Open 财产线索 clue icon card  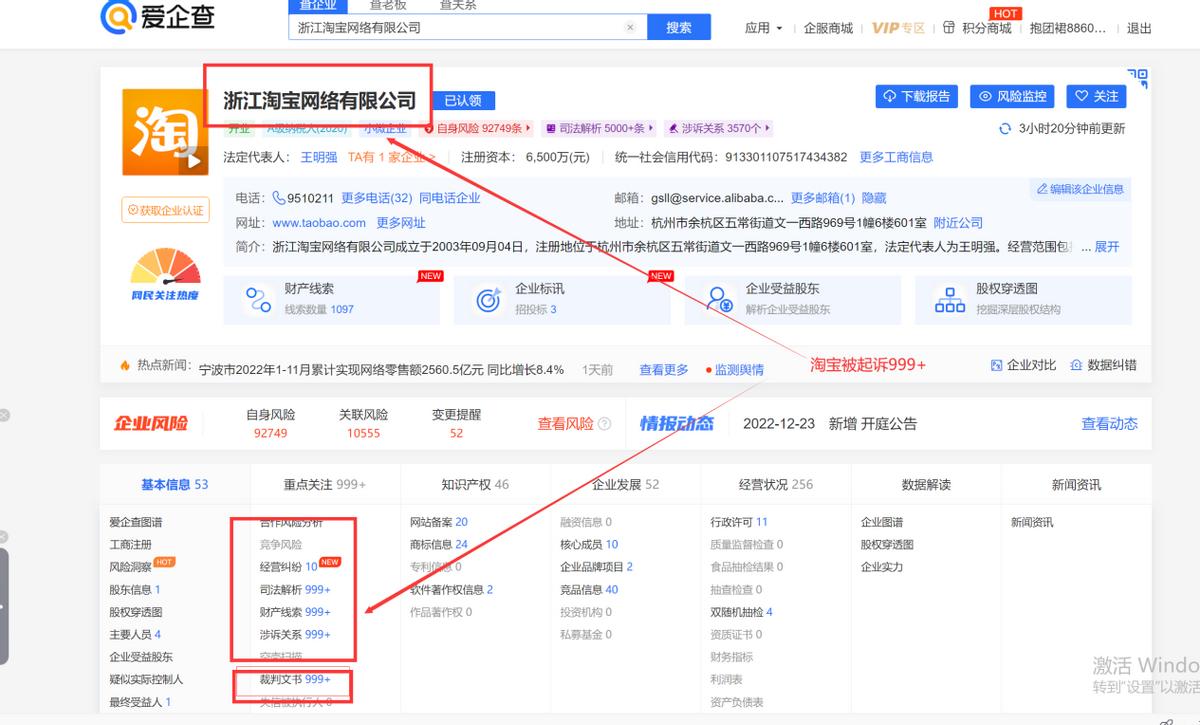click(x=258, y=299)
